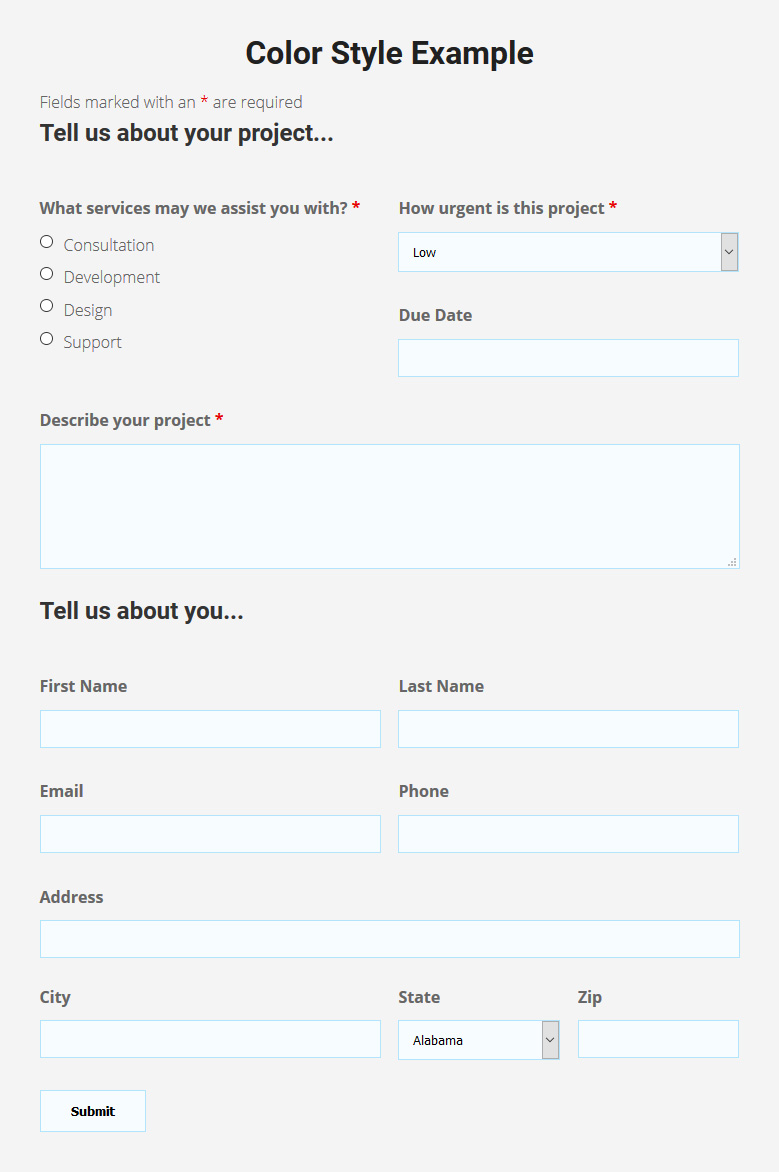Click the Zip code field

[x=658, y=1039]
